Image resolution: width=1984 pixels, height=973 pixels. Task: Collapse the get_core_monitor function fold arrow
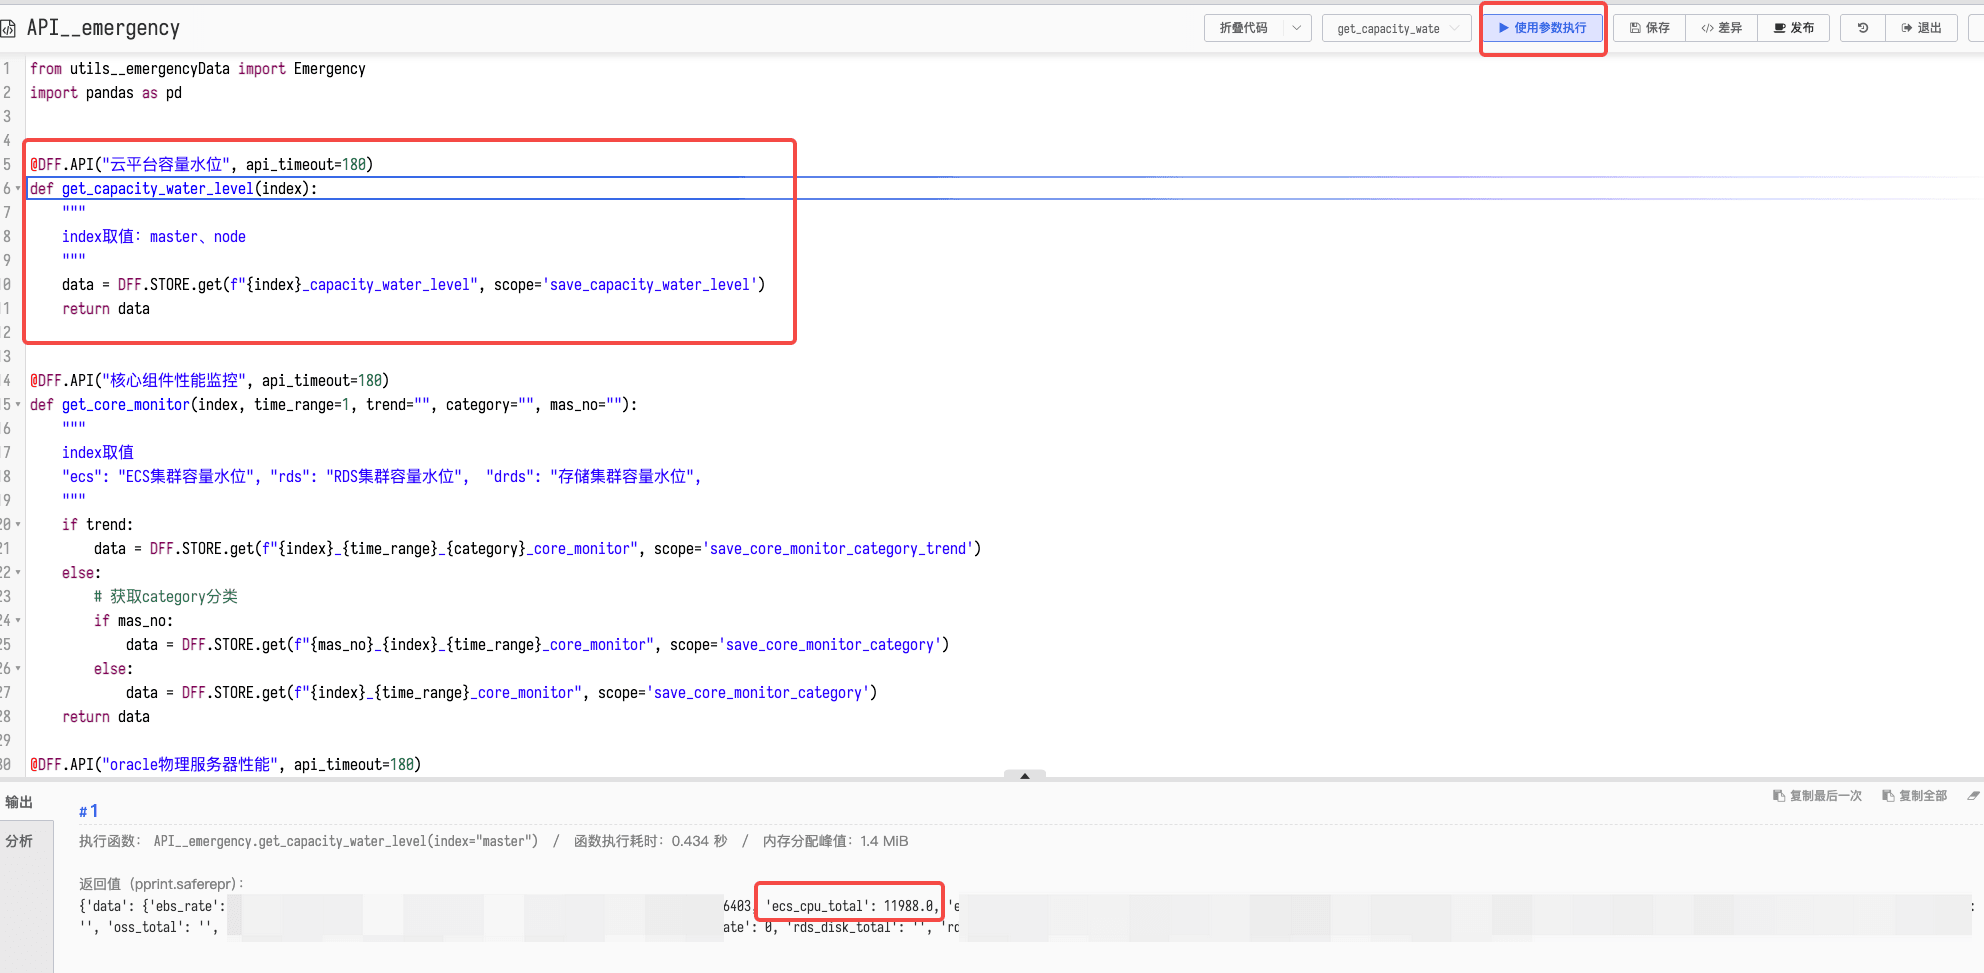(x=18, y=404)
